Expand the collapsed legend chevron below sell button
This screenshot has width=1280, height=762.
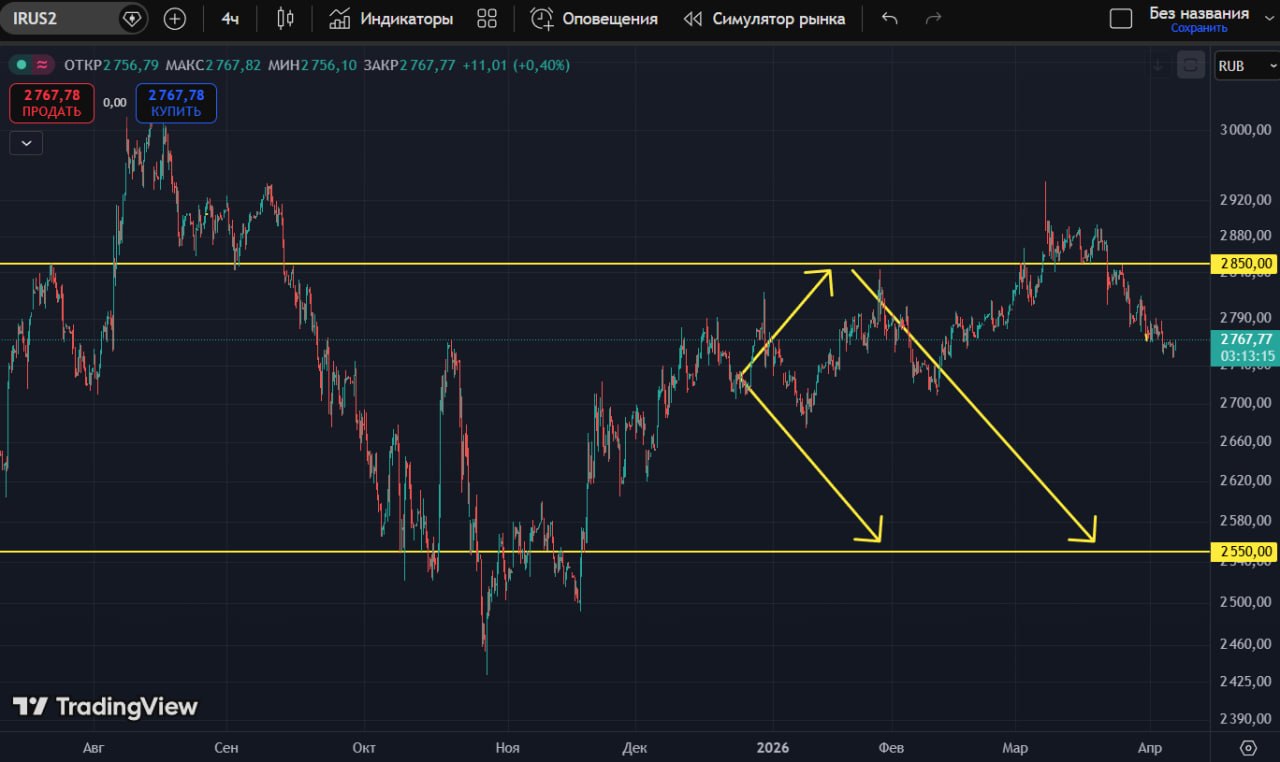click(26, 143)
